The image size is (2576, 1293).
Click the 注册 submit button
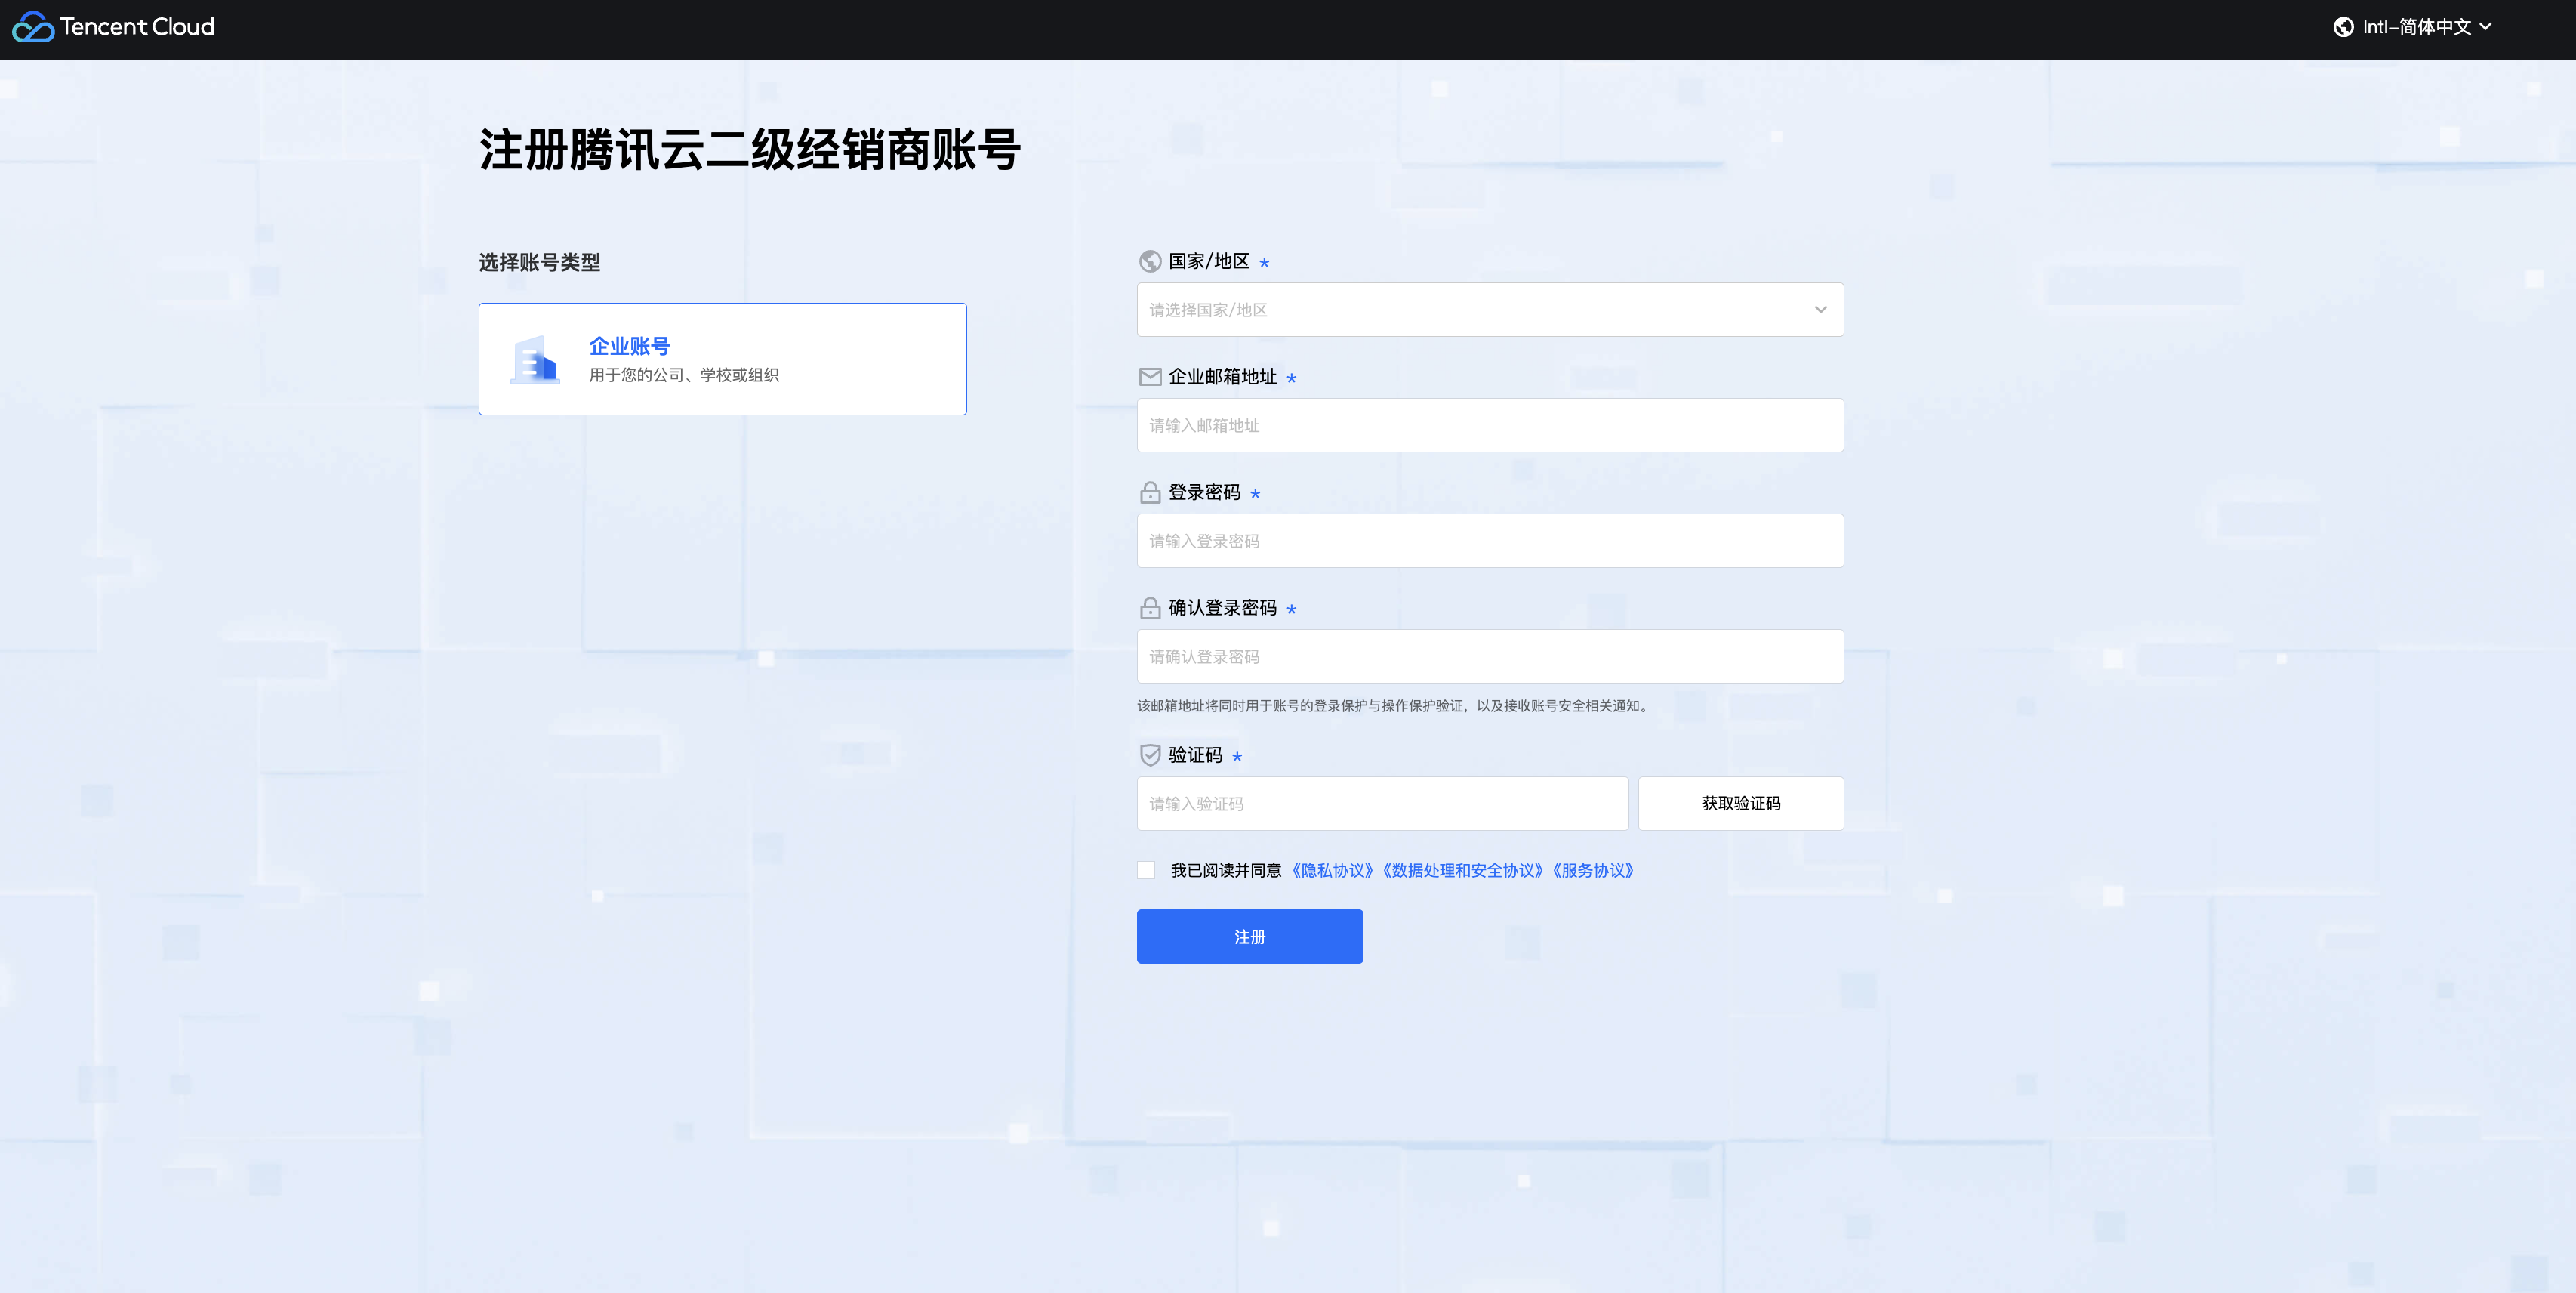[x=1249, y=936]
